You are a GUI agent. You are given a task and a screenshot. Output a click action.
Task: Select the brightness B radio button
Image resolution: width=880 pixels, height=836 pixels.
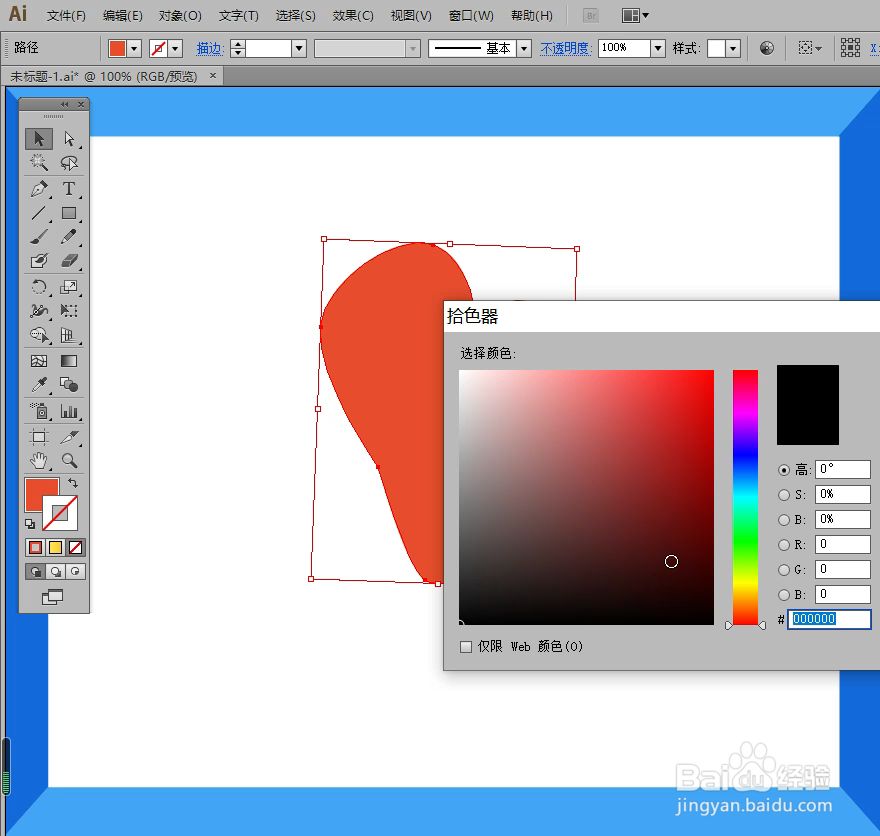coord(784,520)
